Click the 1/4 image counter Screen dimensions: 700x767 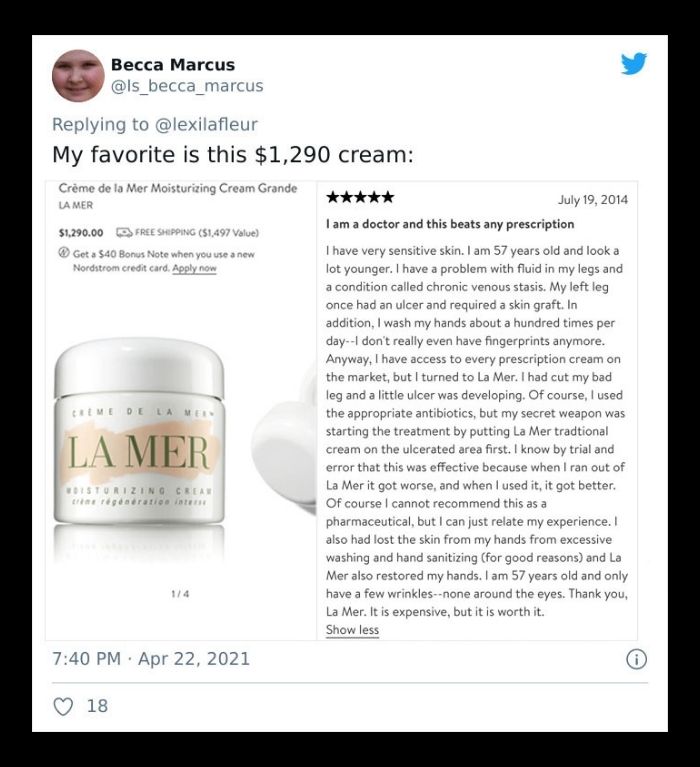(180, 594)
